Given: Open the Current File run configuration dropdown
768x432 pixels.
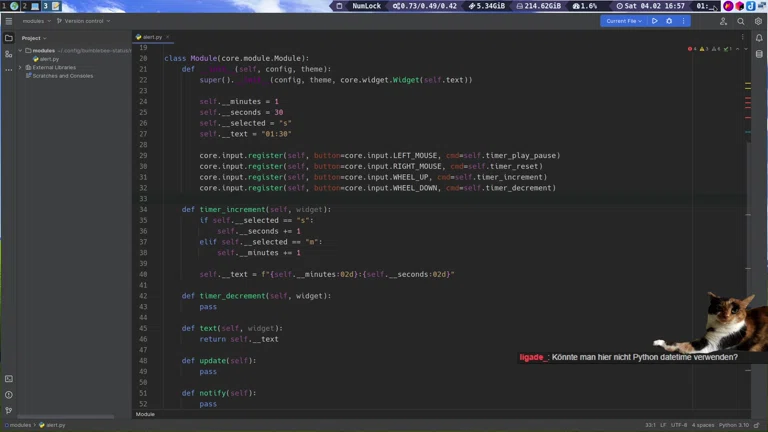Looking at the screenshot, I should [624, 21].
